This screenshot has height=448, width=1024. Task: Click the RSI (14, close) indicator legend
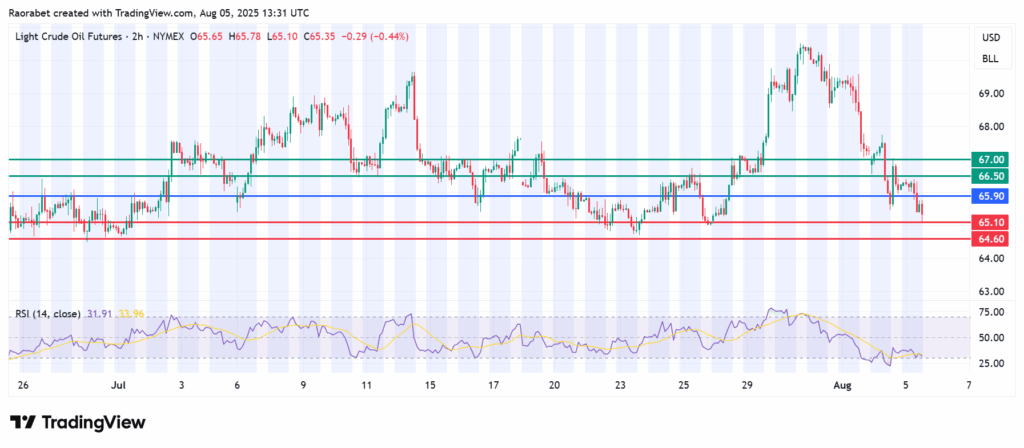click(50, 314)
